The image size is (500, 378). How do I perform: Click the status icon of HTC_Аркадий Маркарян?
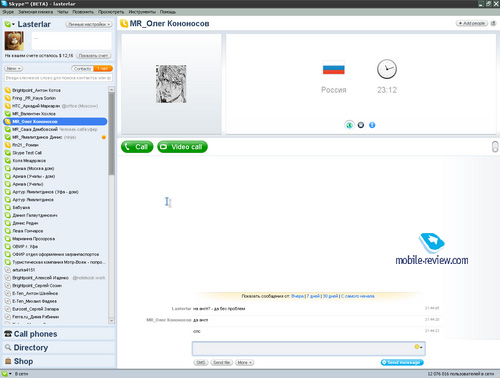(x=8, y=106)
